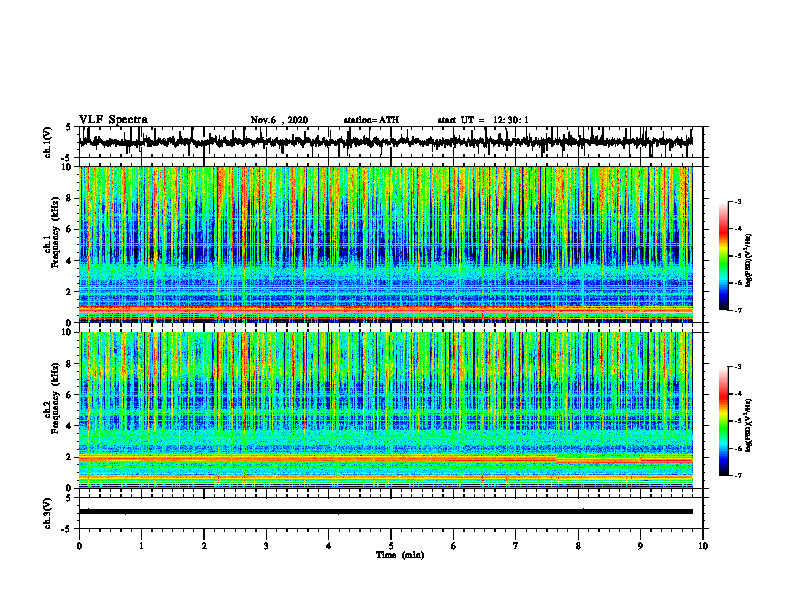792x612 pixels.
Task: Click "-3" tick on ch.1 color bar
Action: tap(738, 201)
